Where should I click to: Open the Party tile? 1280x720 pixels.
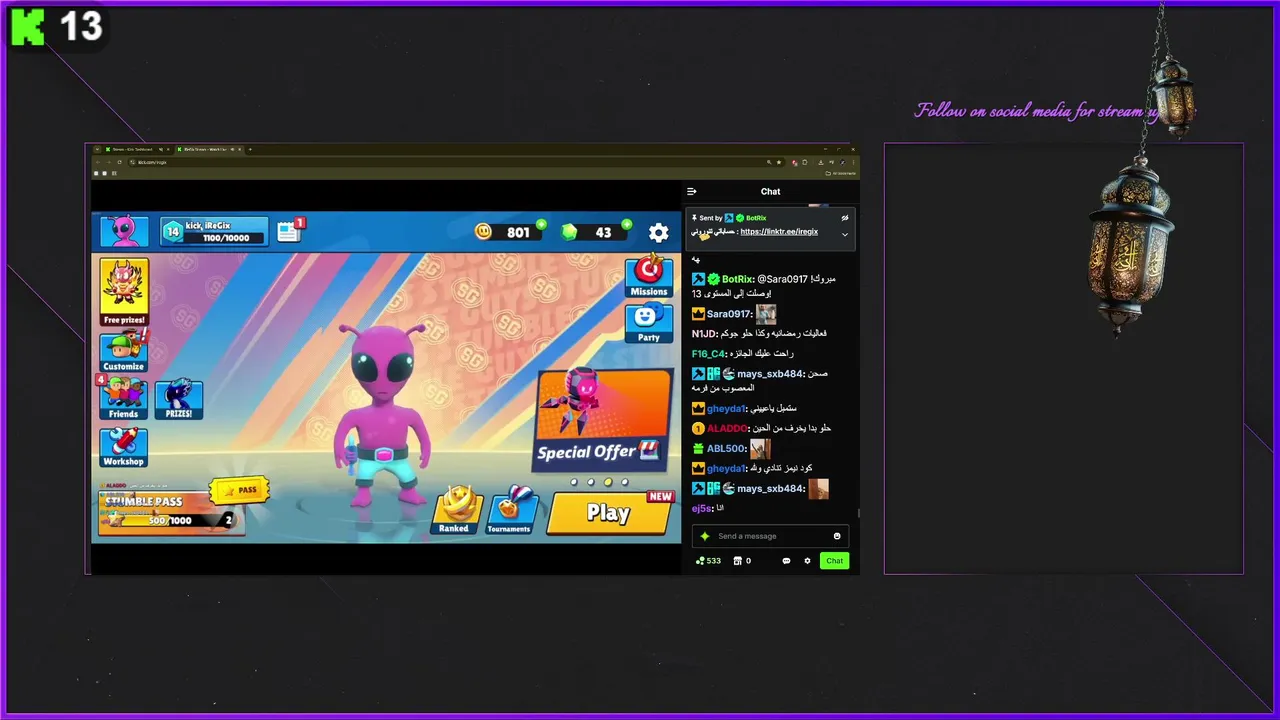point(649,323)
